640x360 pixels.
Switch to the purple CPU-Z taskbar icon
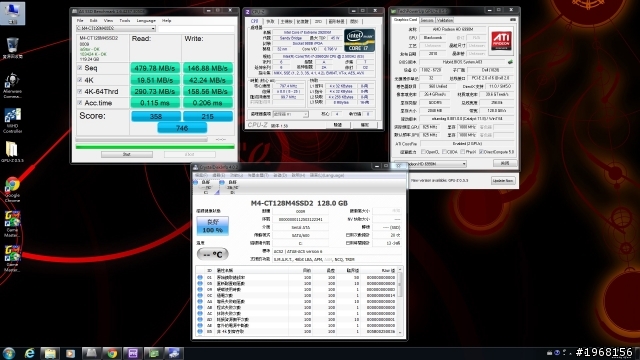[x=133, y=353]
